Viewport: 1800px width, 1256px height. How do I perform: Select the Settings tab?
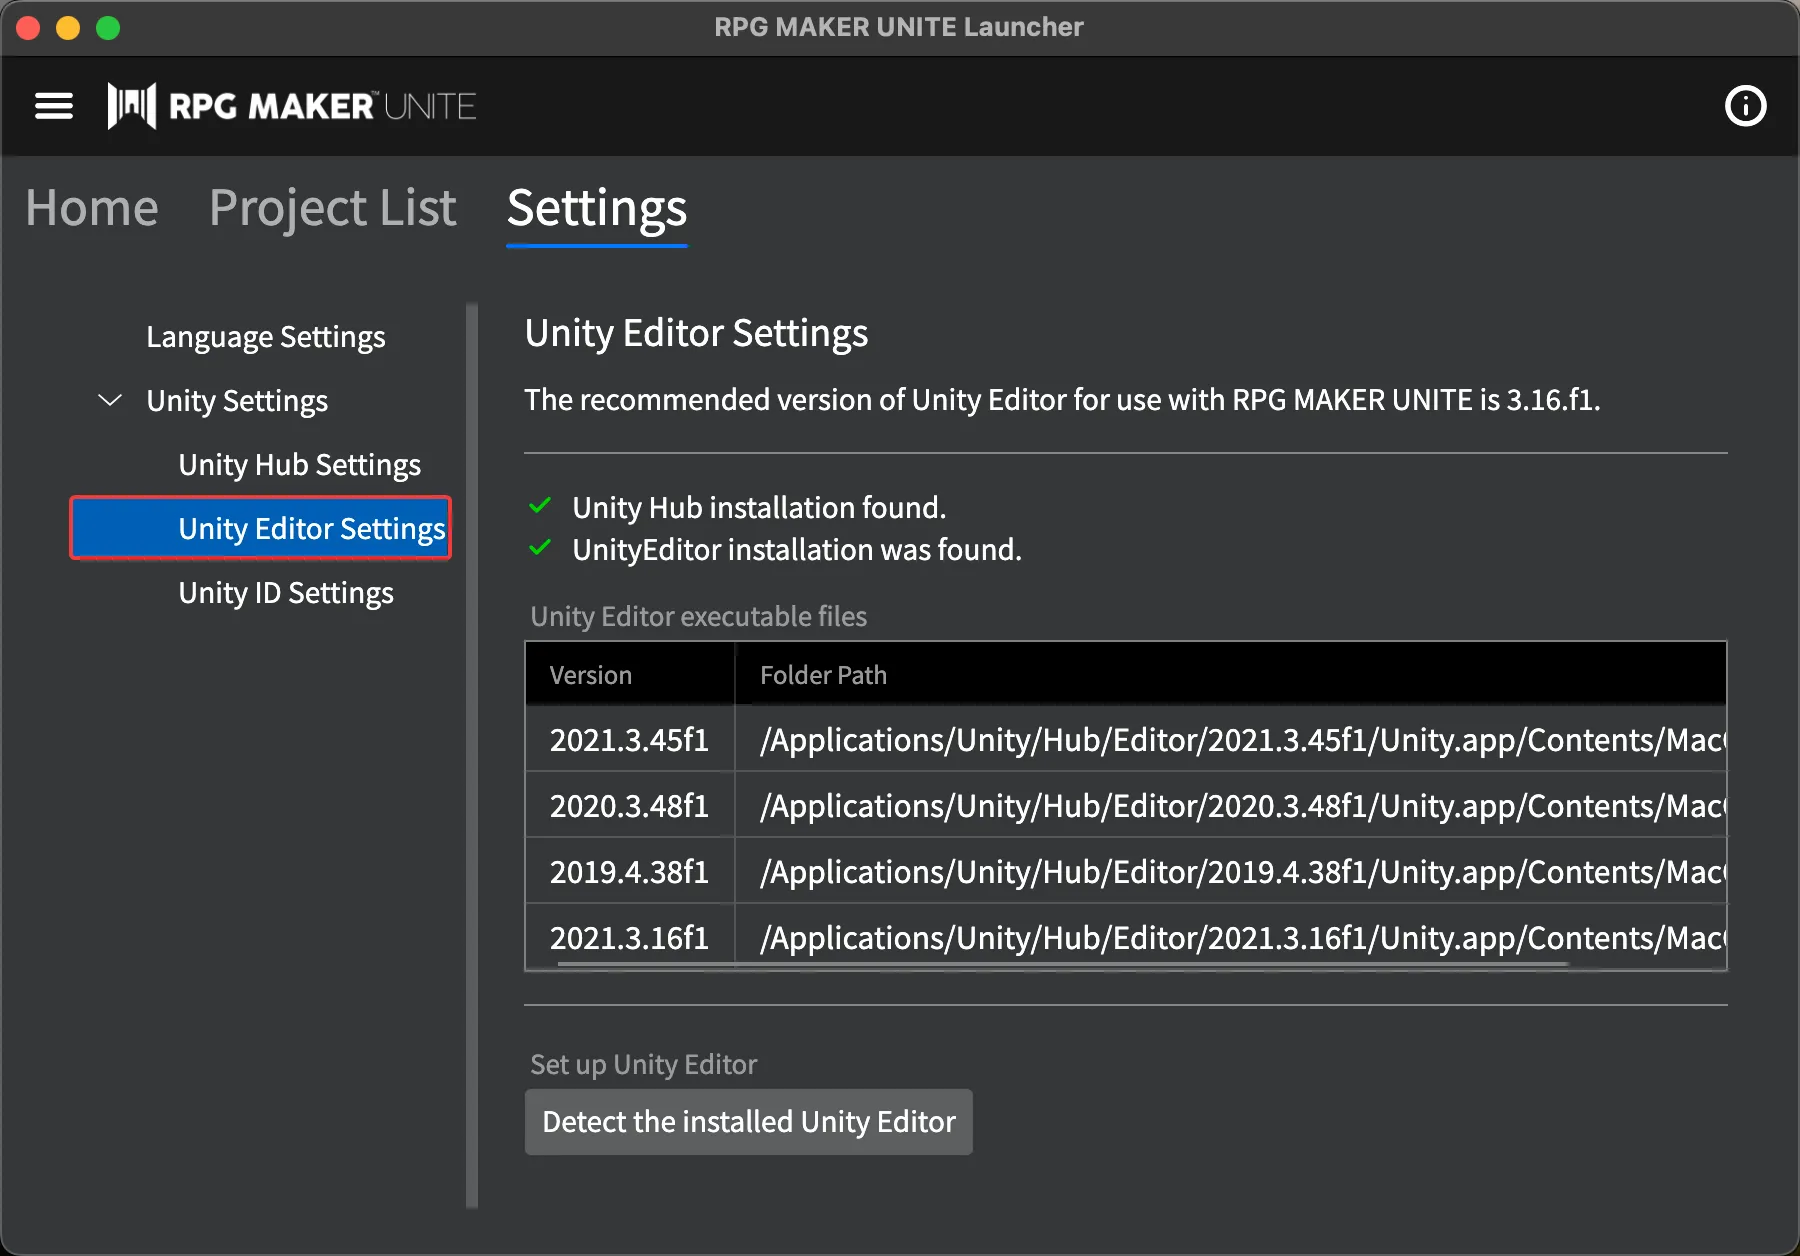coord(597,208)
